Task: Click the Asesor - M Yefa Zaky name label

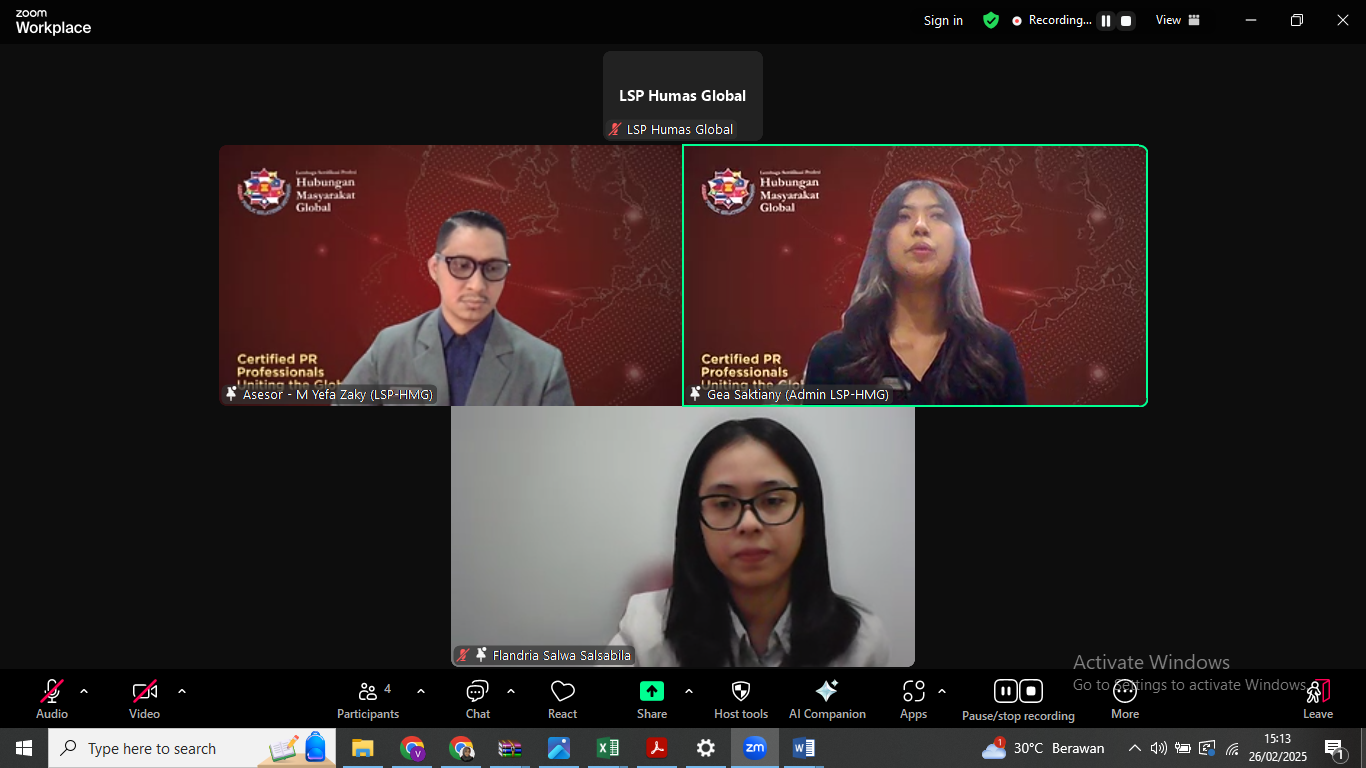Action: pyautogui.click(x=338, y=395)
